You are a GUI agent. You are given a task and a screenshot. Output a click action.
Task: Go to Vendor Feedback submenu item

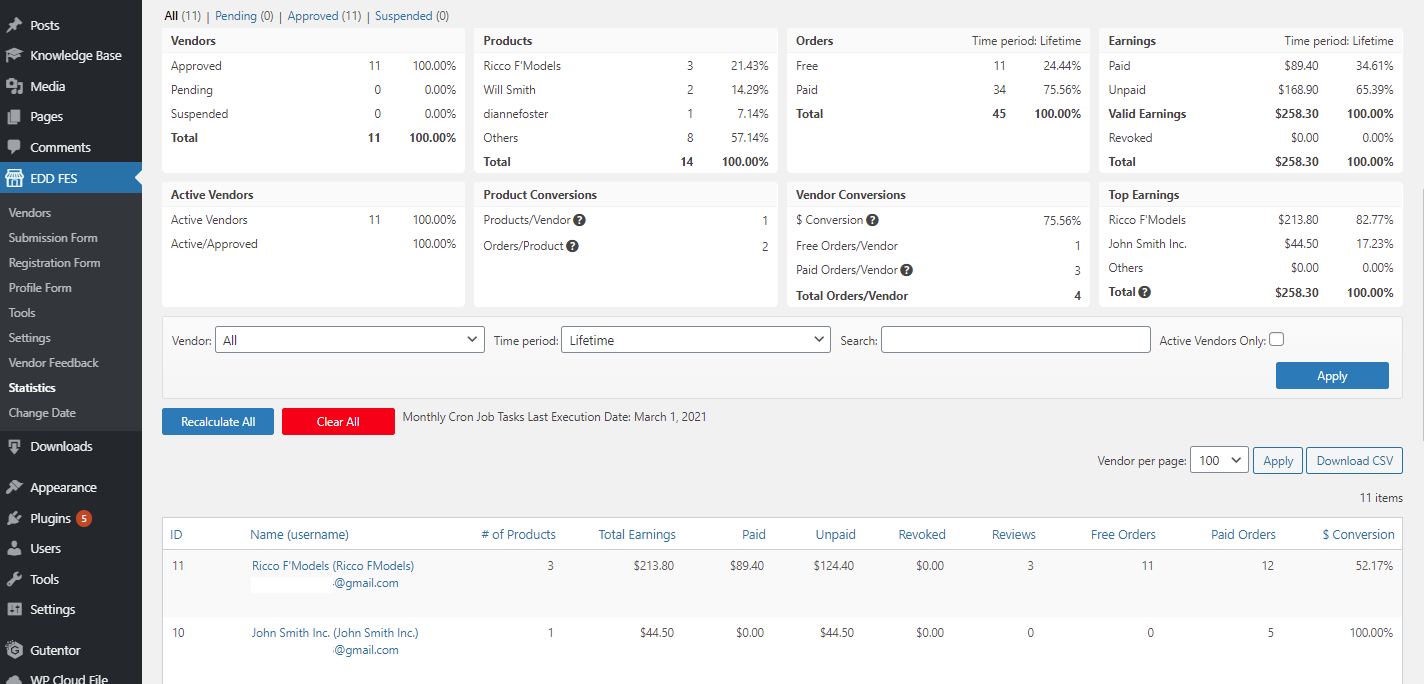(x=54, y=363)
